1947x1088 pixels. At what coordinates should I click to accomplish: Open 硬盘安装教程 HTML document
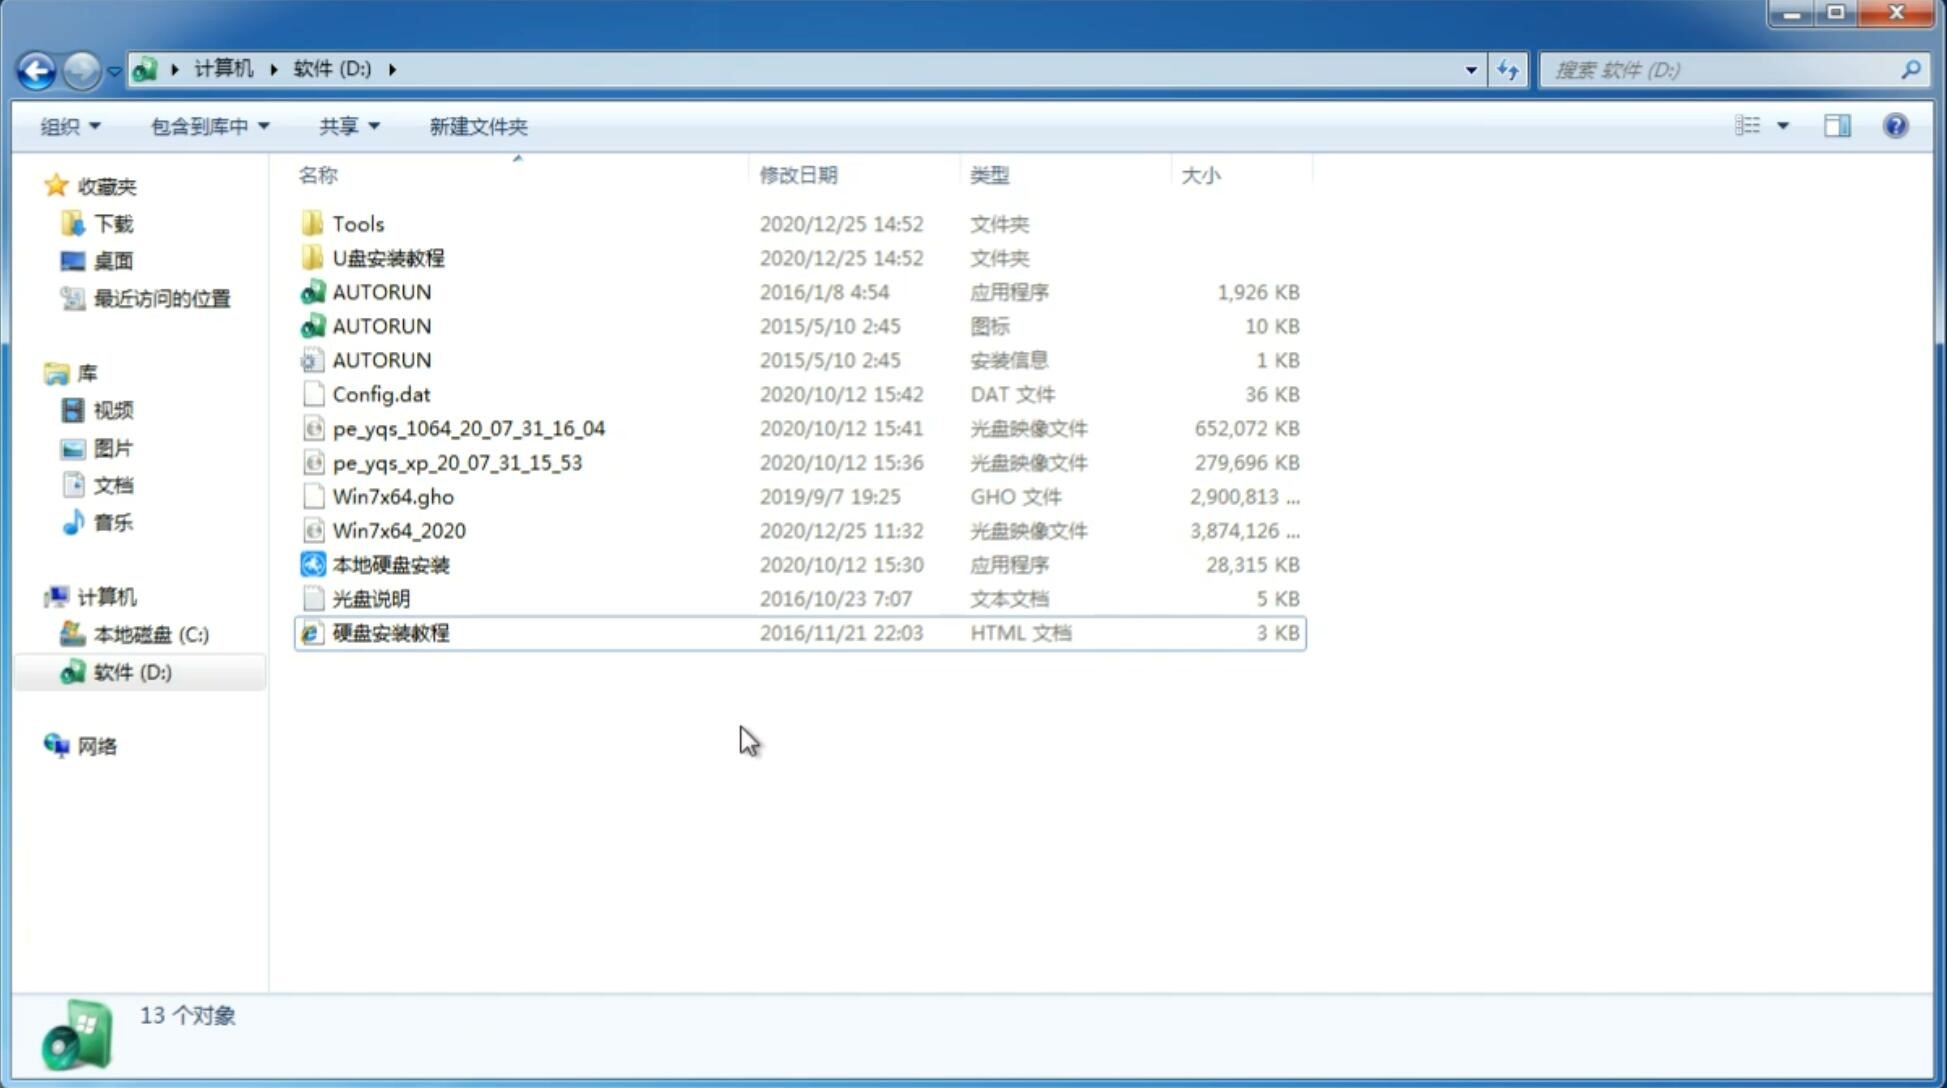coord(390,632)
